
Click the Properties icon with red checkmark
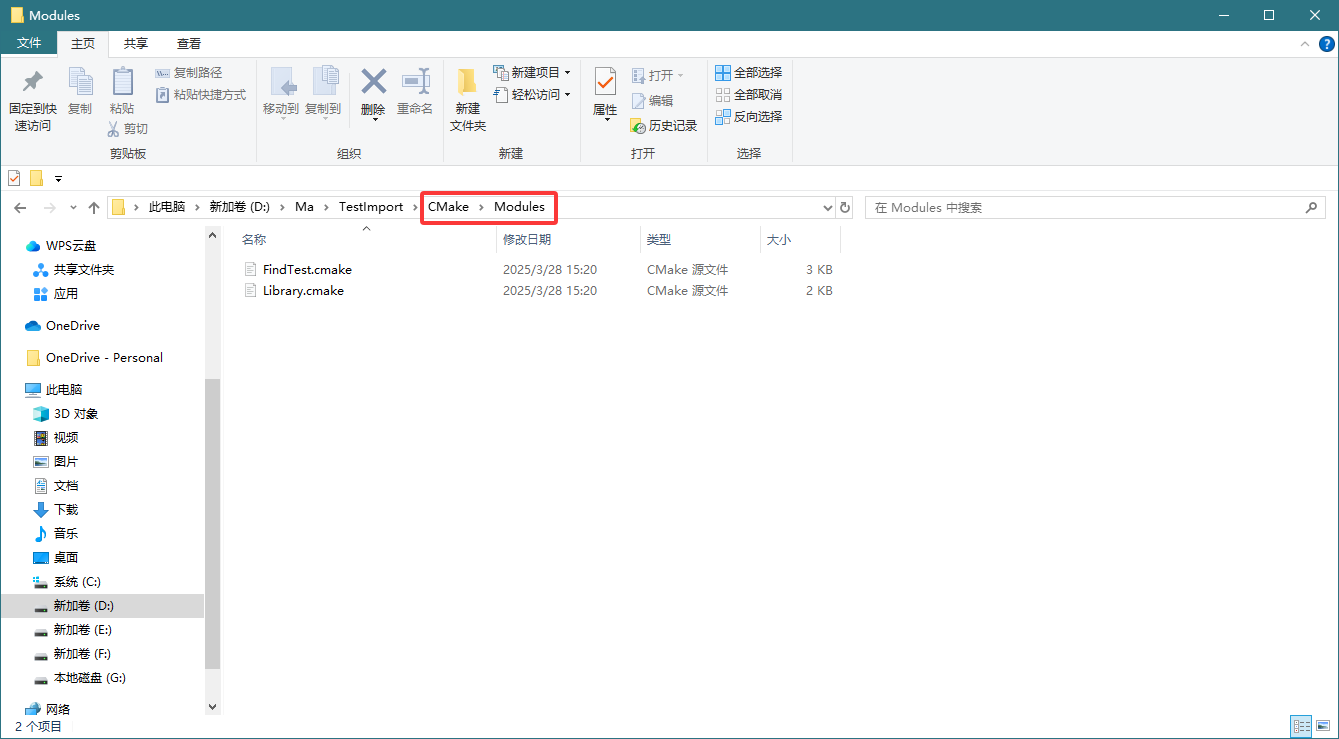point(605,82)
